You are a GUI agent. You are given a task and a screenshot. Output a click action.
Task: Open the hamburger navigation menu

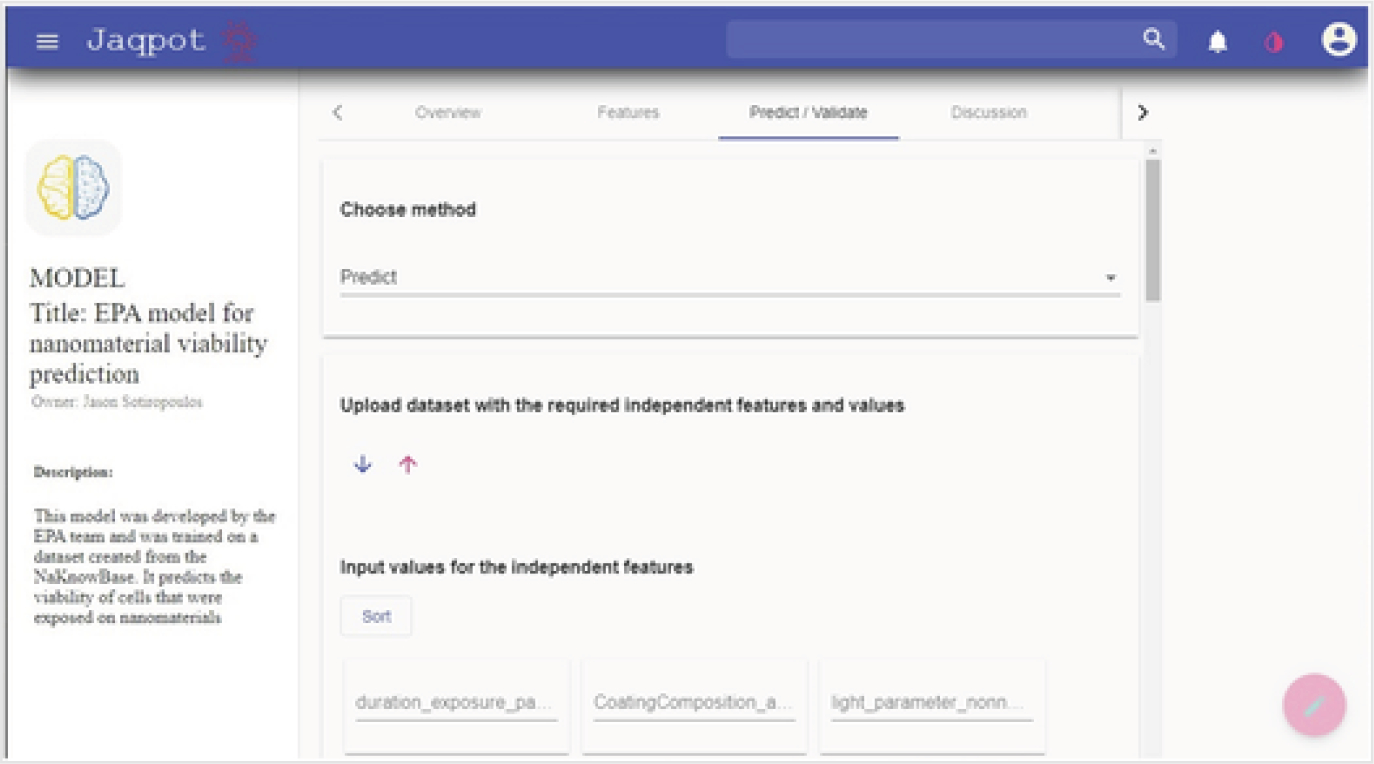[x=47, y=42]
